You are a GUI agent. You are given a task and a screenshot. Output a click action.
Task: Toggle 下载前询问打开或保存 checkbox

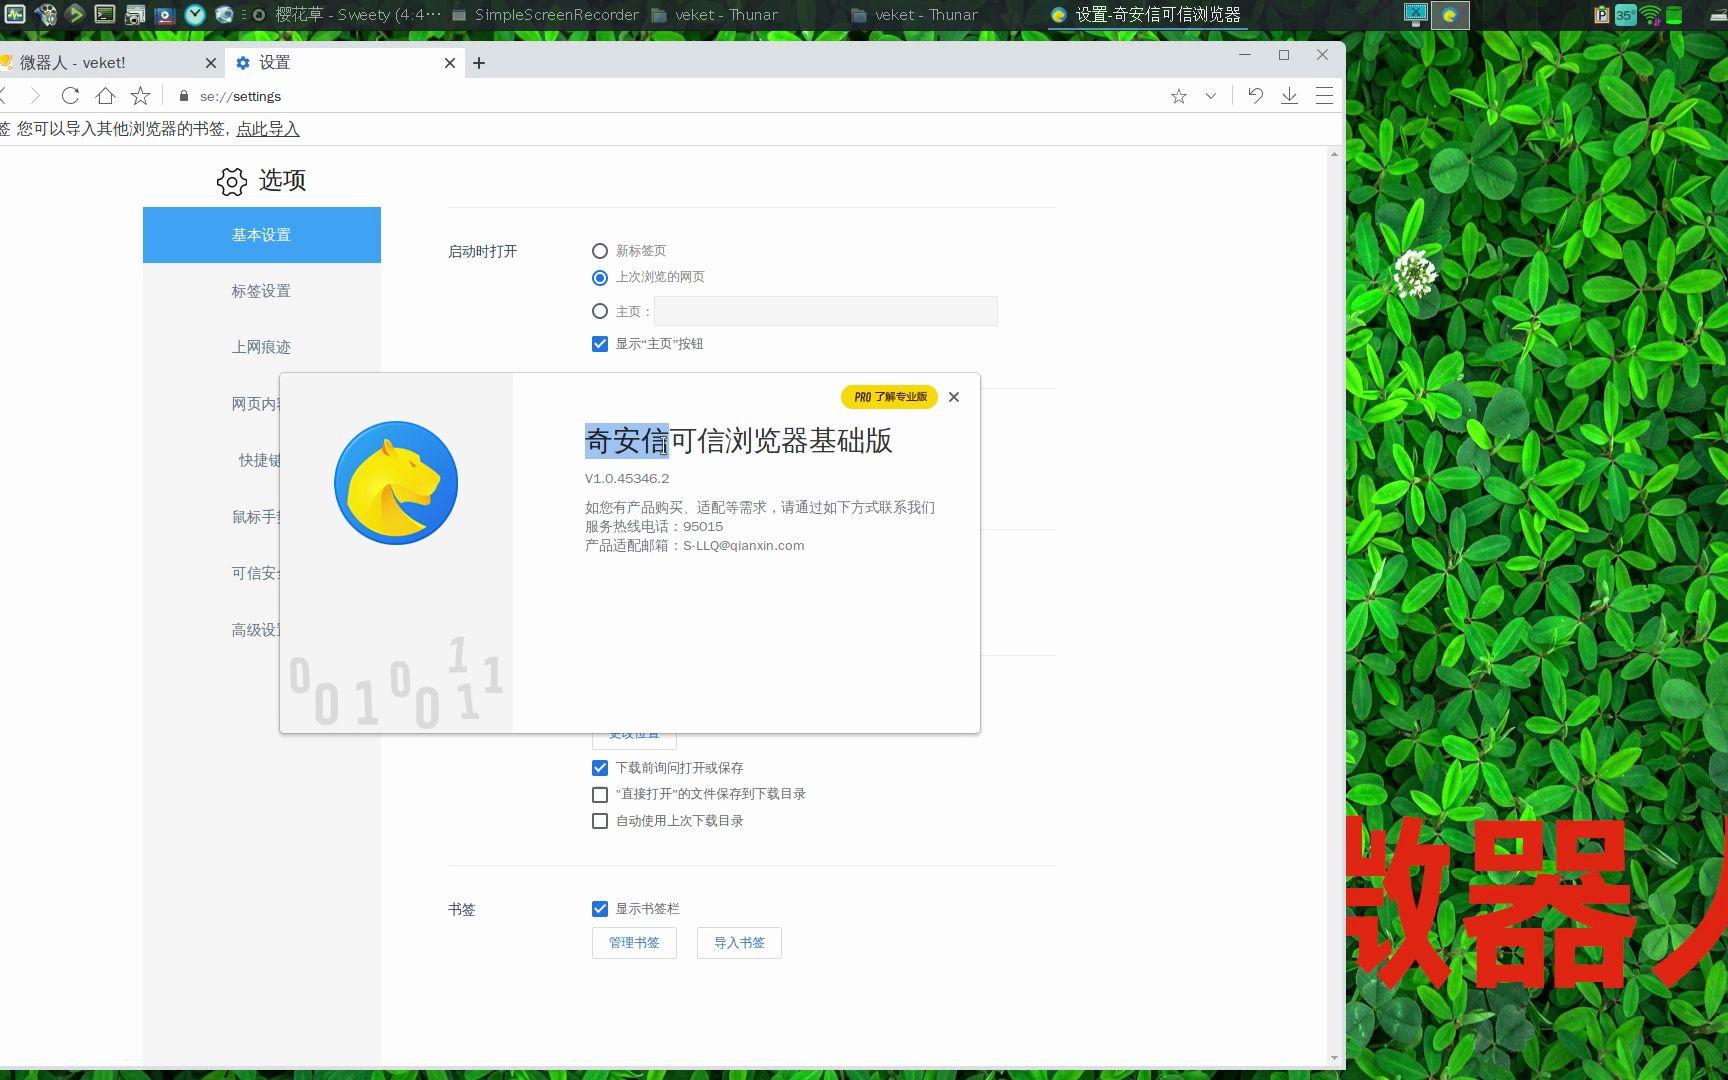click(600, 768)
